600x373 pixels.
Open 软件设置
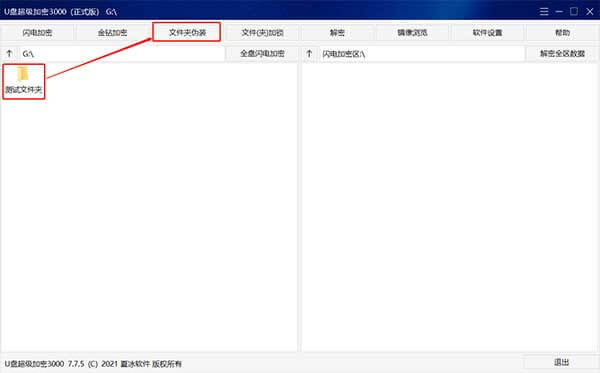point(487,33)
